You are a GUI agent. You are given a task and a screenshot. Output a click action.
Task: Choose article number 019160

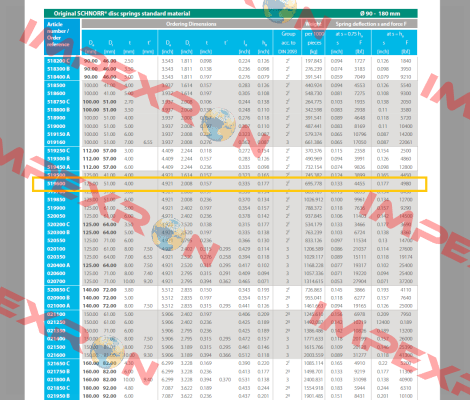coord(56,142)
